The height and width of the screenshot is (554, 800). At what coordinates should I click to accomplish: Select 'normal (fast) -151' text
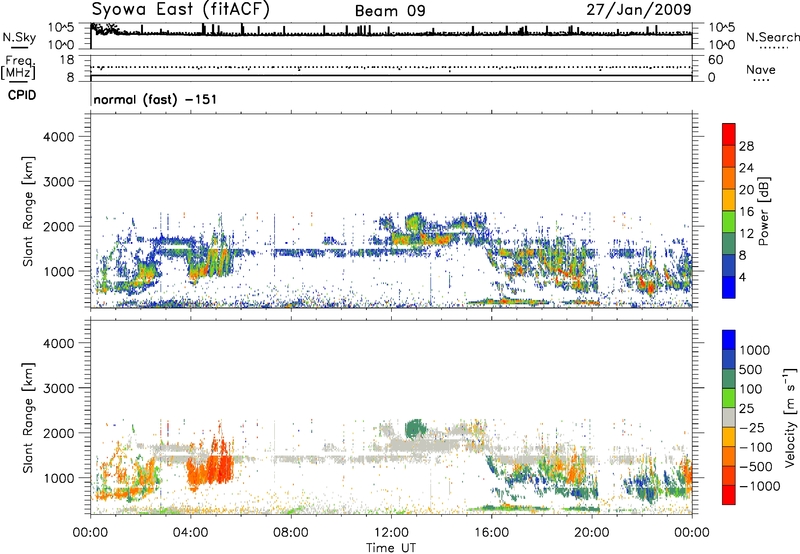tap(155, 99)
